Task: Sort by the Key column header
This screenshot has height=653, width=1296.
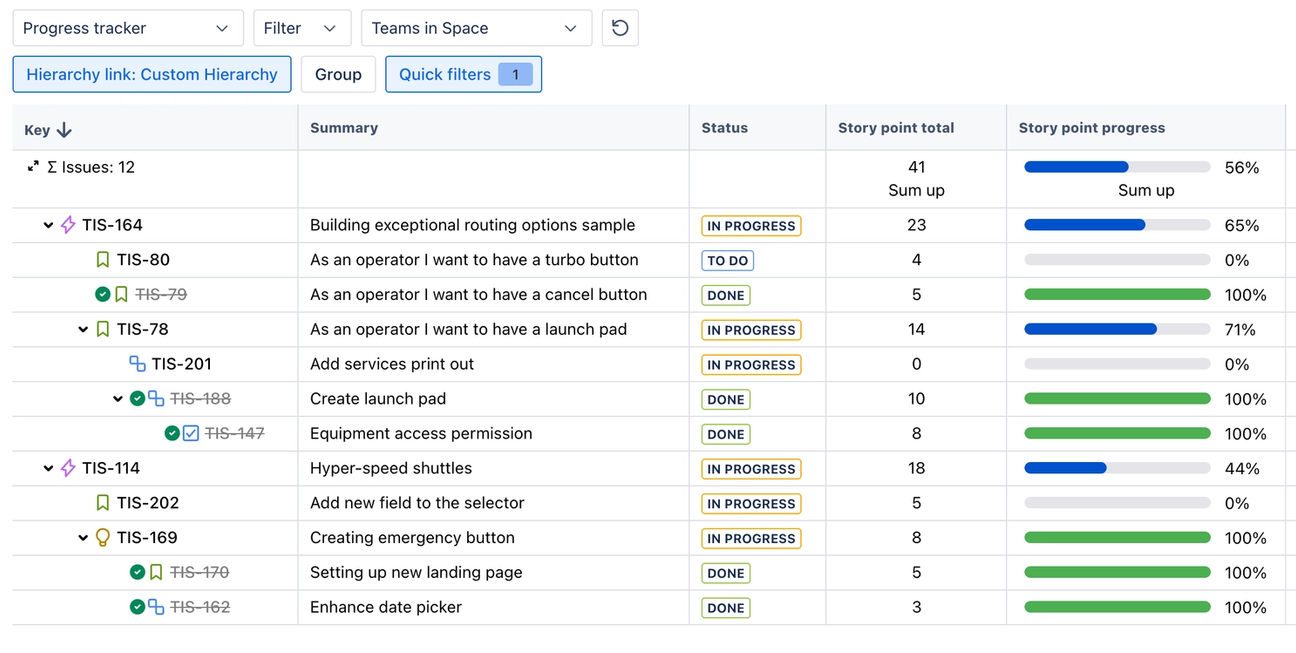Action: tap(48, 130)
